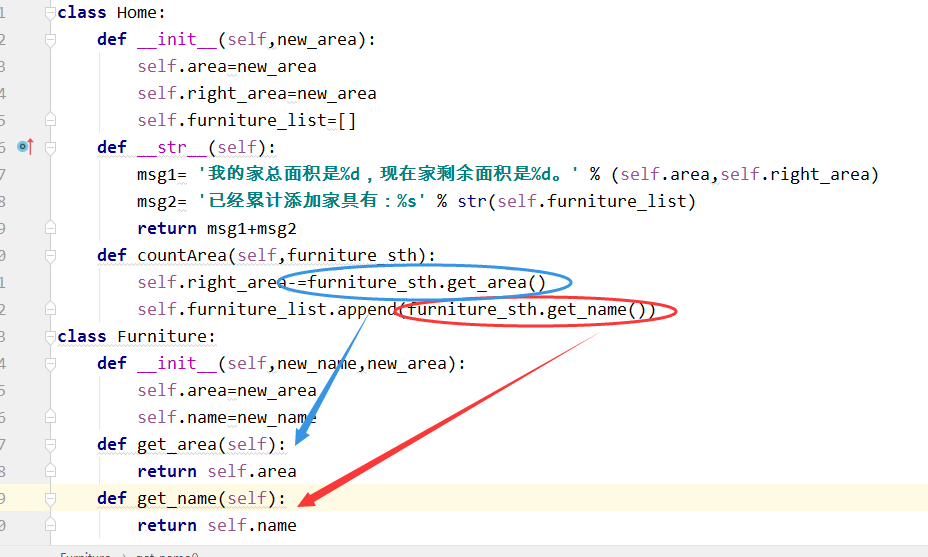928x557 pixels.
Task: Click 'def get_area(self):' definition
Action: tap(192, 445)
